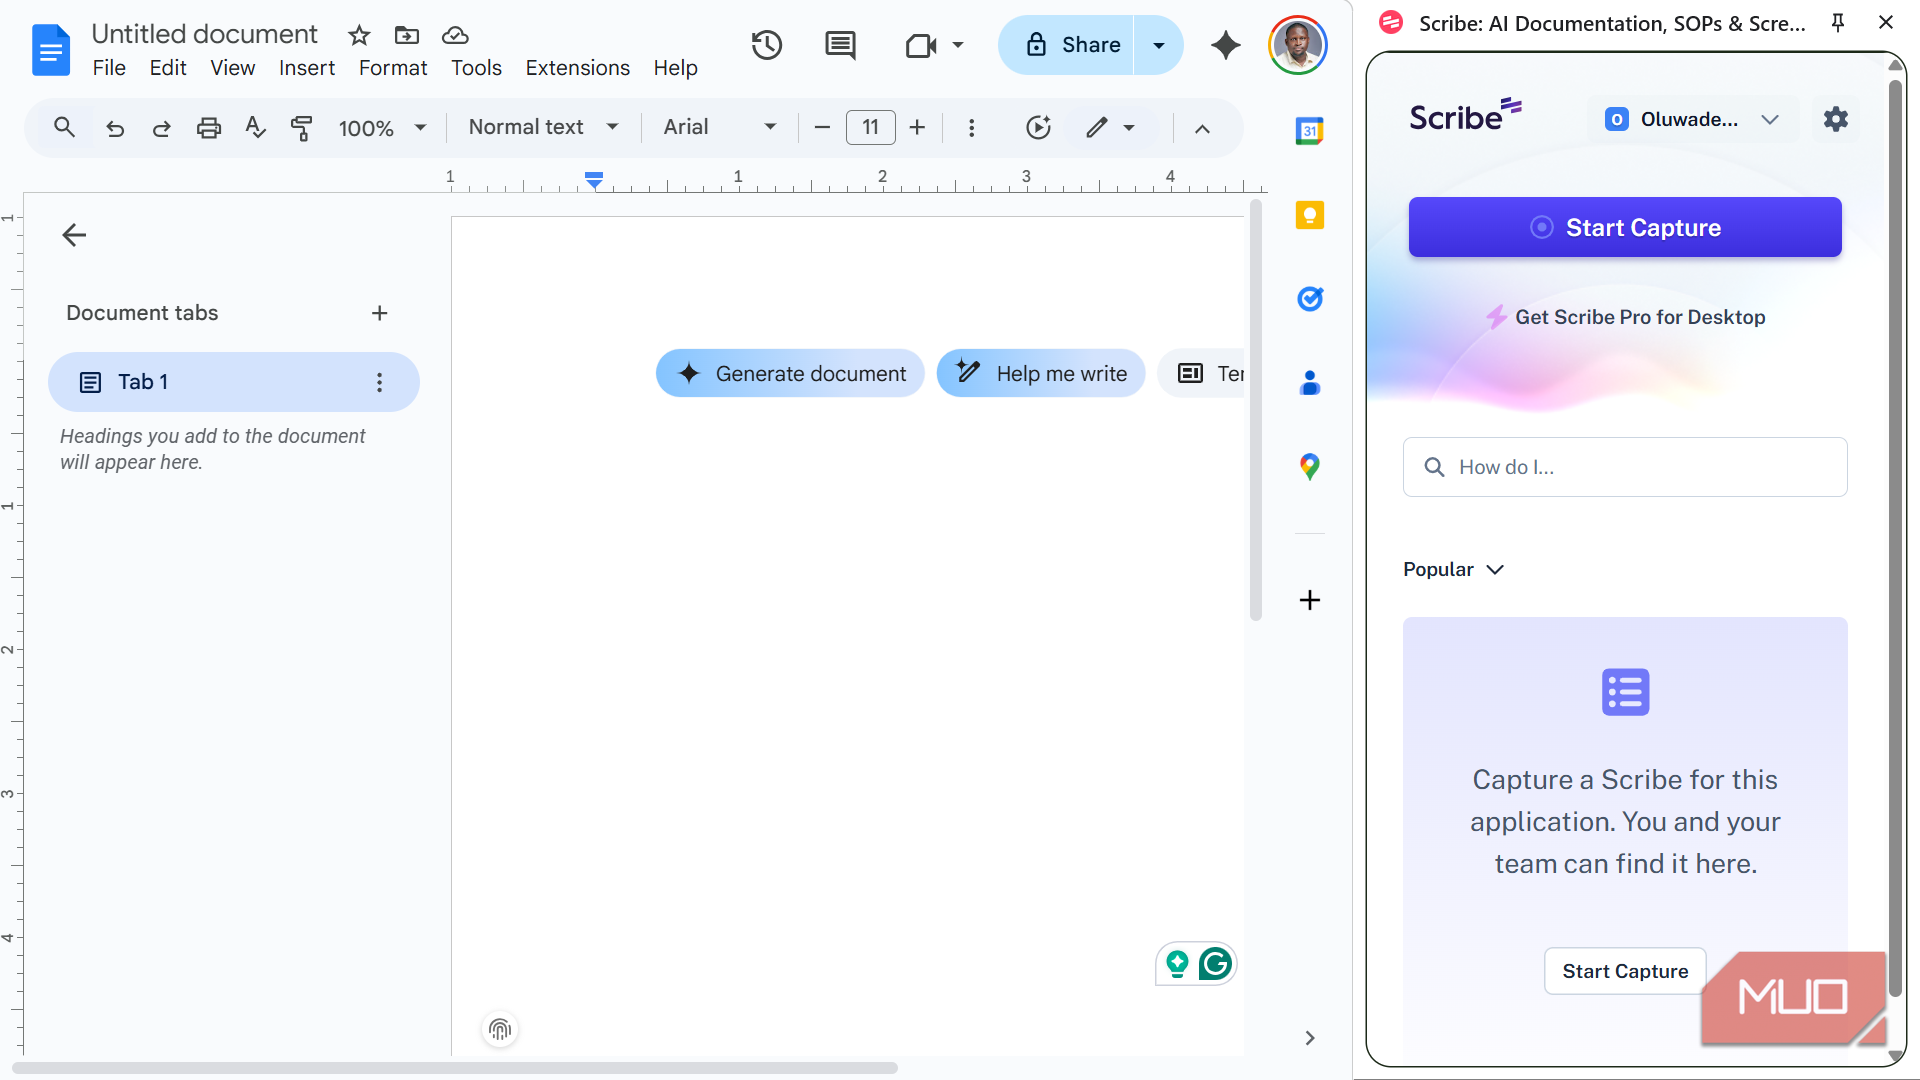Click the search magnifier in the Docs toolbar
The height and width of the screenshot is (1080, 1920).
point(64,128)
